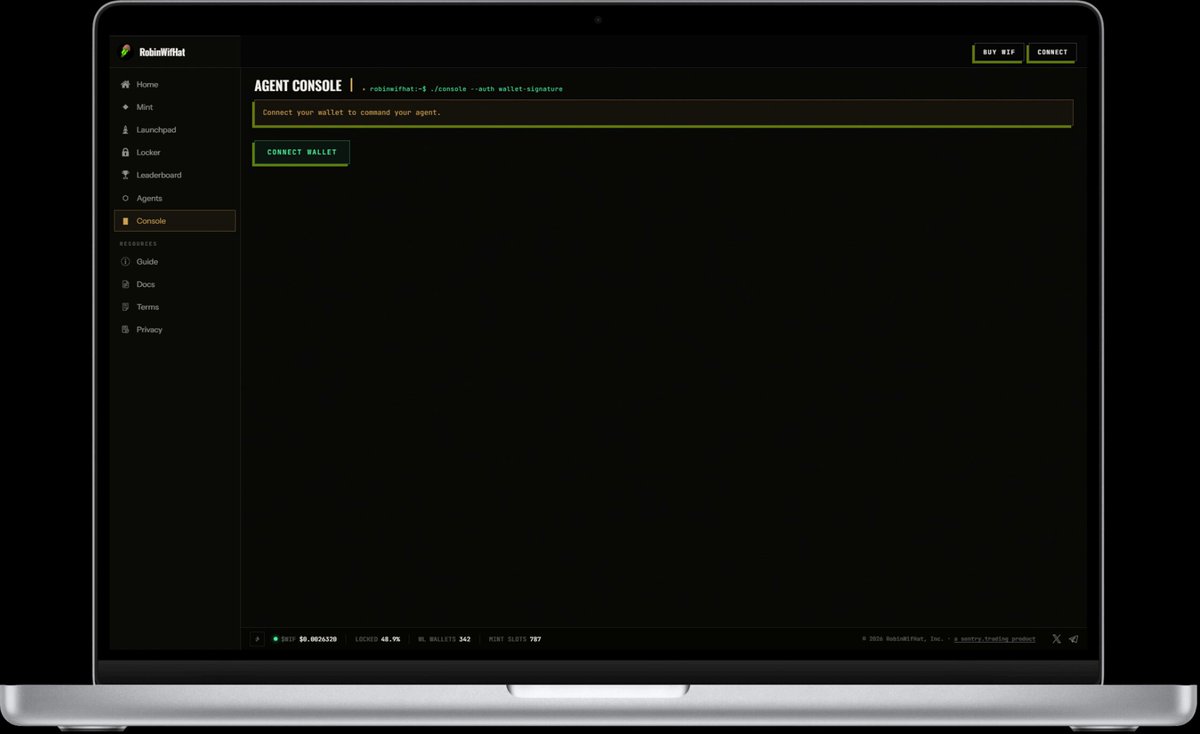This screenshot has height=734, width=1200.
Task: Click the top-bar CONNECT button
Action: [x=1052, y=52]
